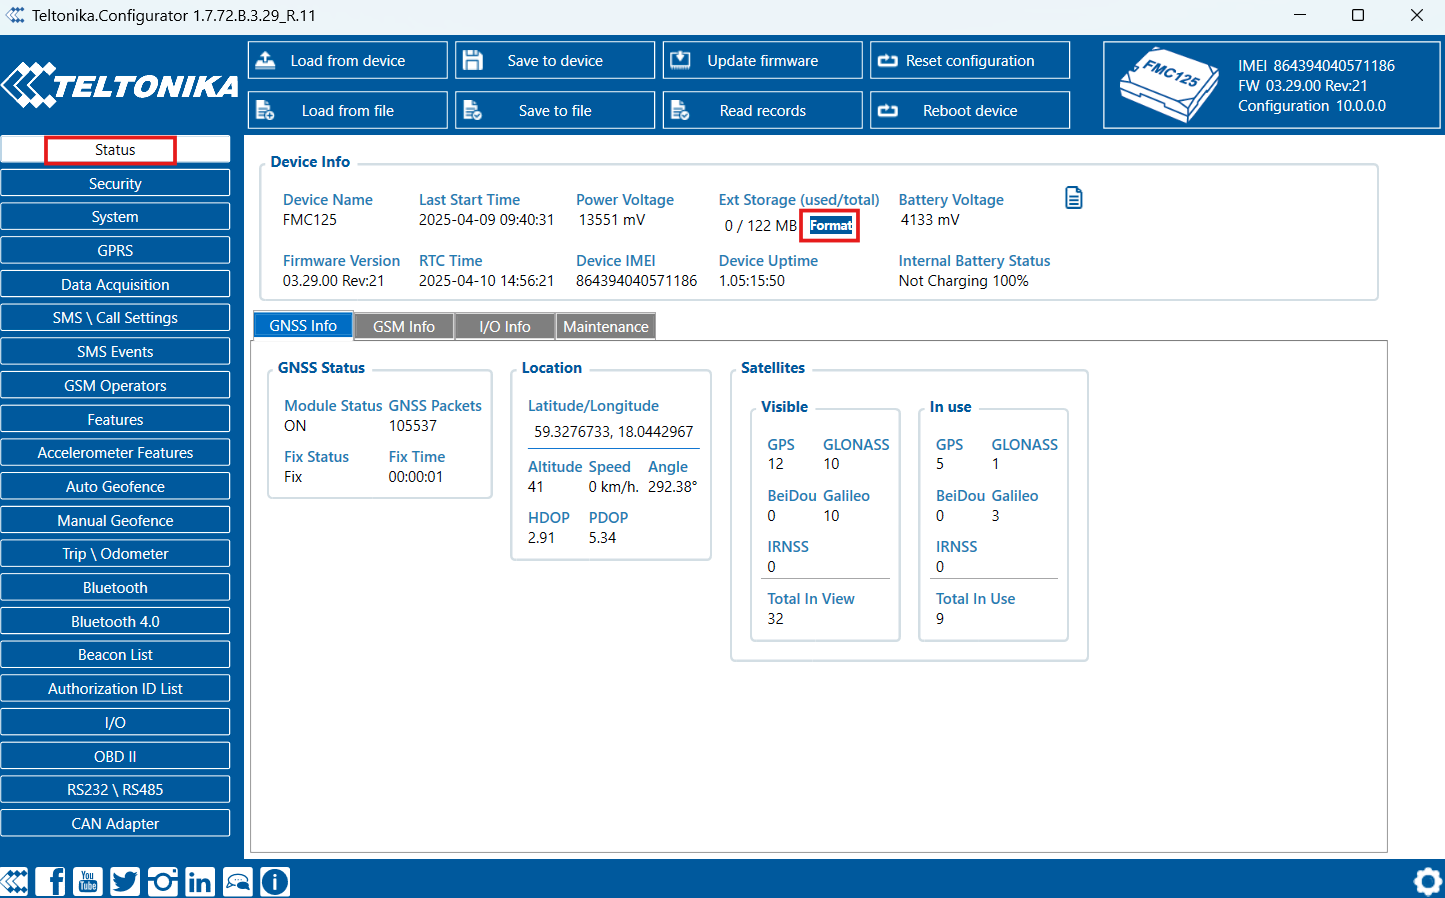Click the Device Uptime value 1.05:15:50
The height and width of the screenshot is (898, 1445).
[752, 281]
